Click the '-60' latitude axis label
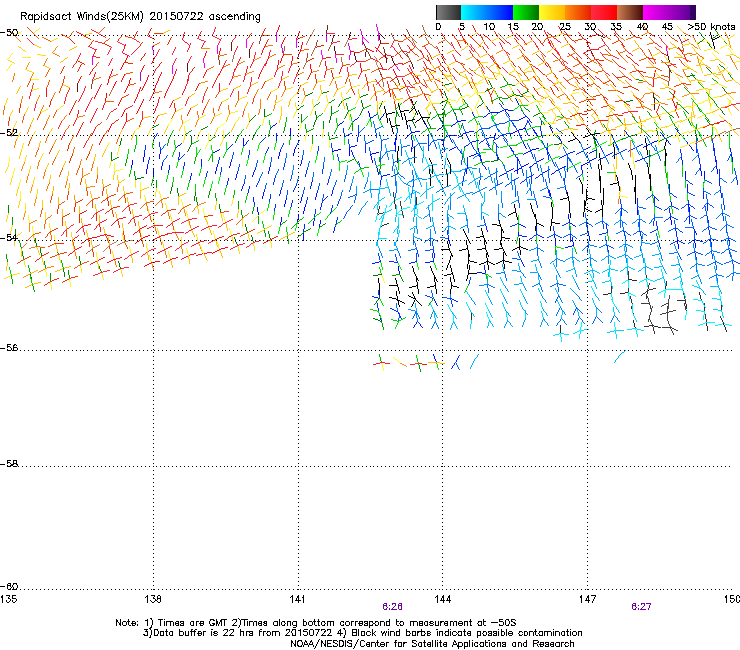The height and width of the screenshot is (650, 740). pyautogui.click(x=9, y=586)
